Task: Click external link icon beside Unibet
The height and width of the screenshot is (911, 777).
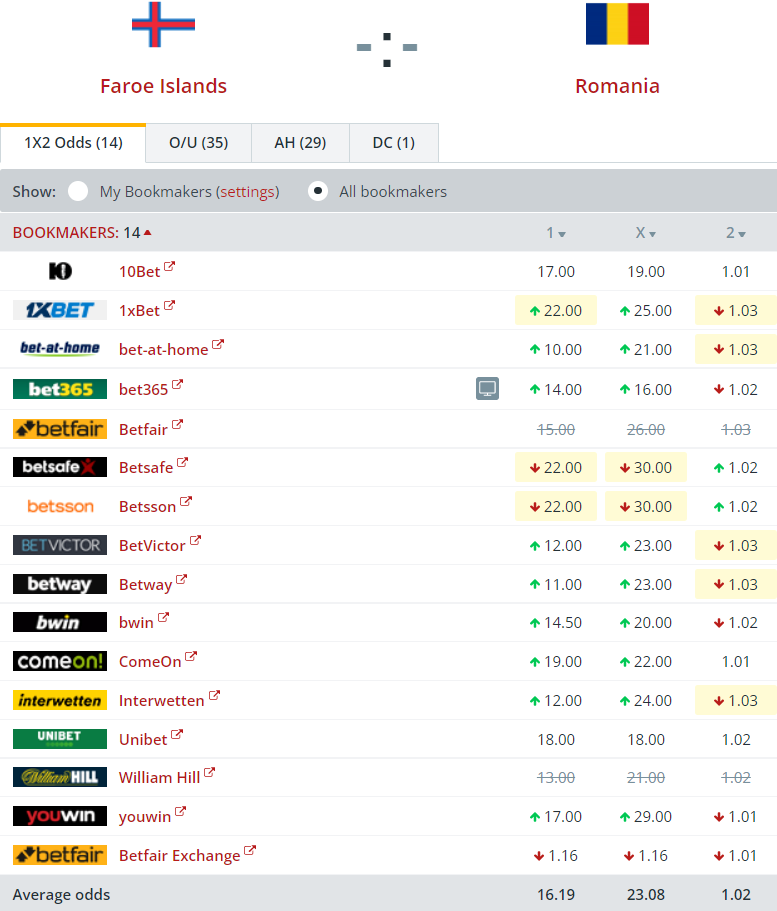Action: pos(177,736)
